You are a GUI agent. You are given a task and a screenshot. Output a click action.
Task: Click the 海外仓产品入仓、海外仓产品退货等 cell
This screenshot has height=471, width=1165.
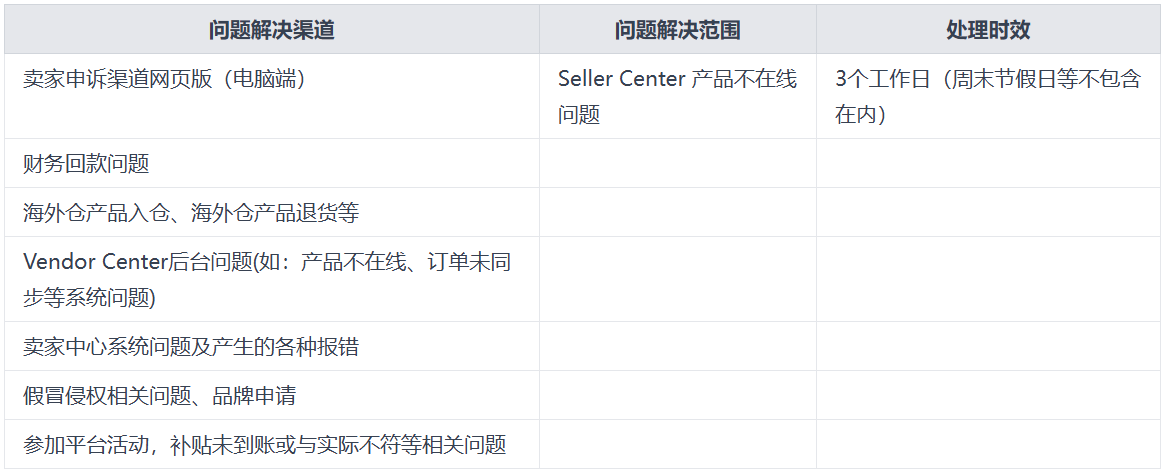272,212
